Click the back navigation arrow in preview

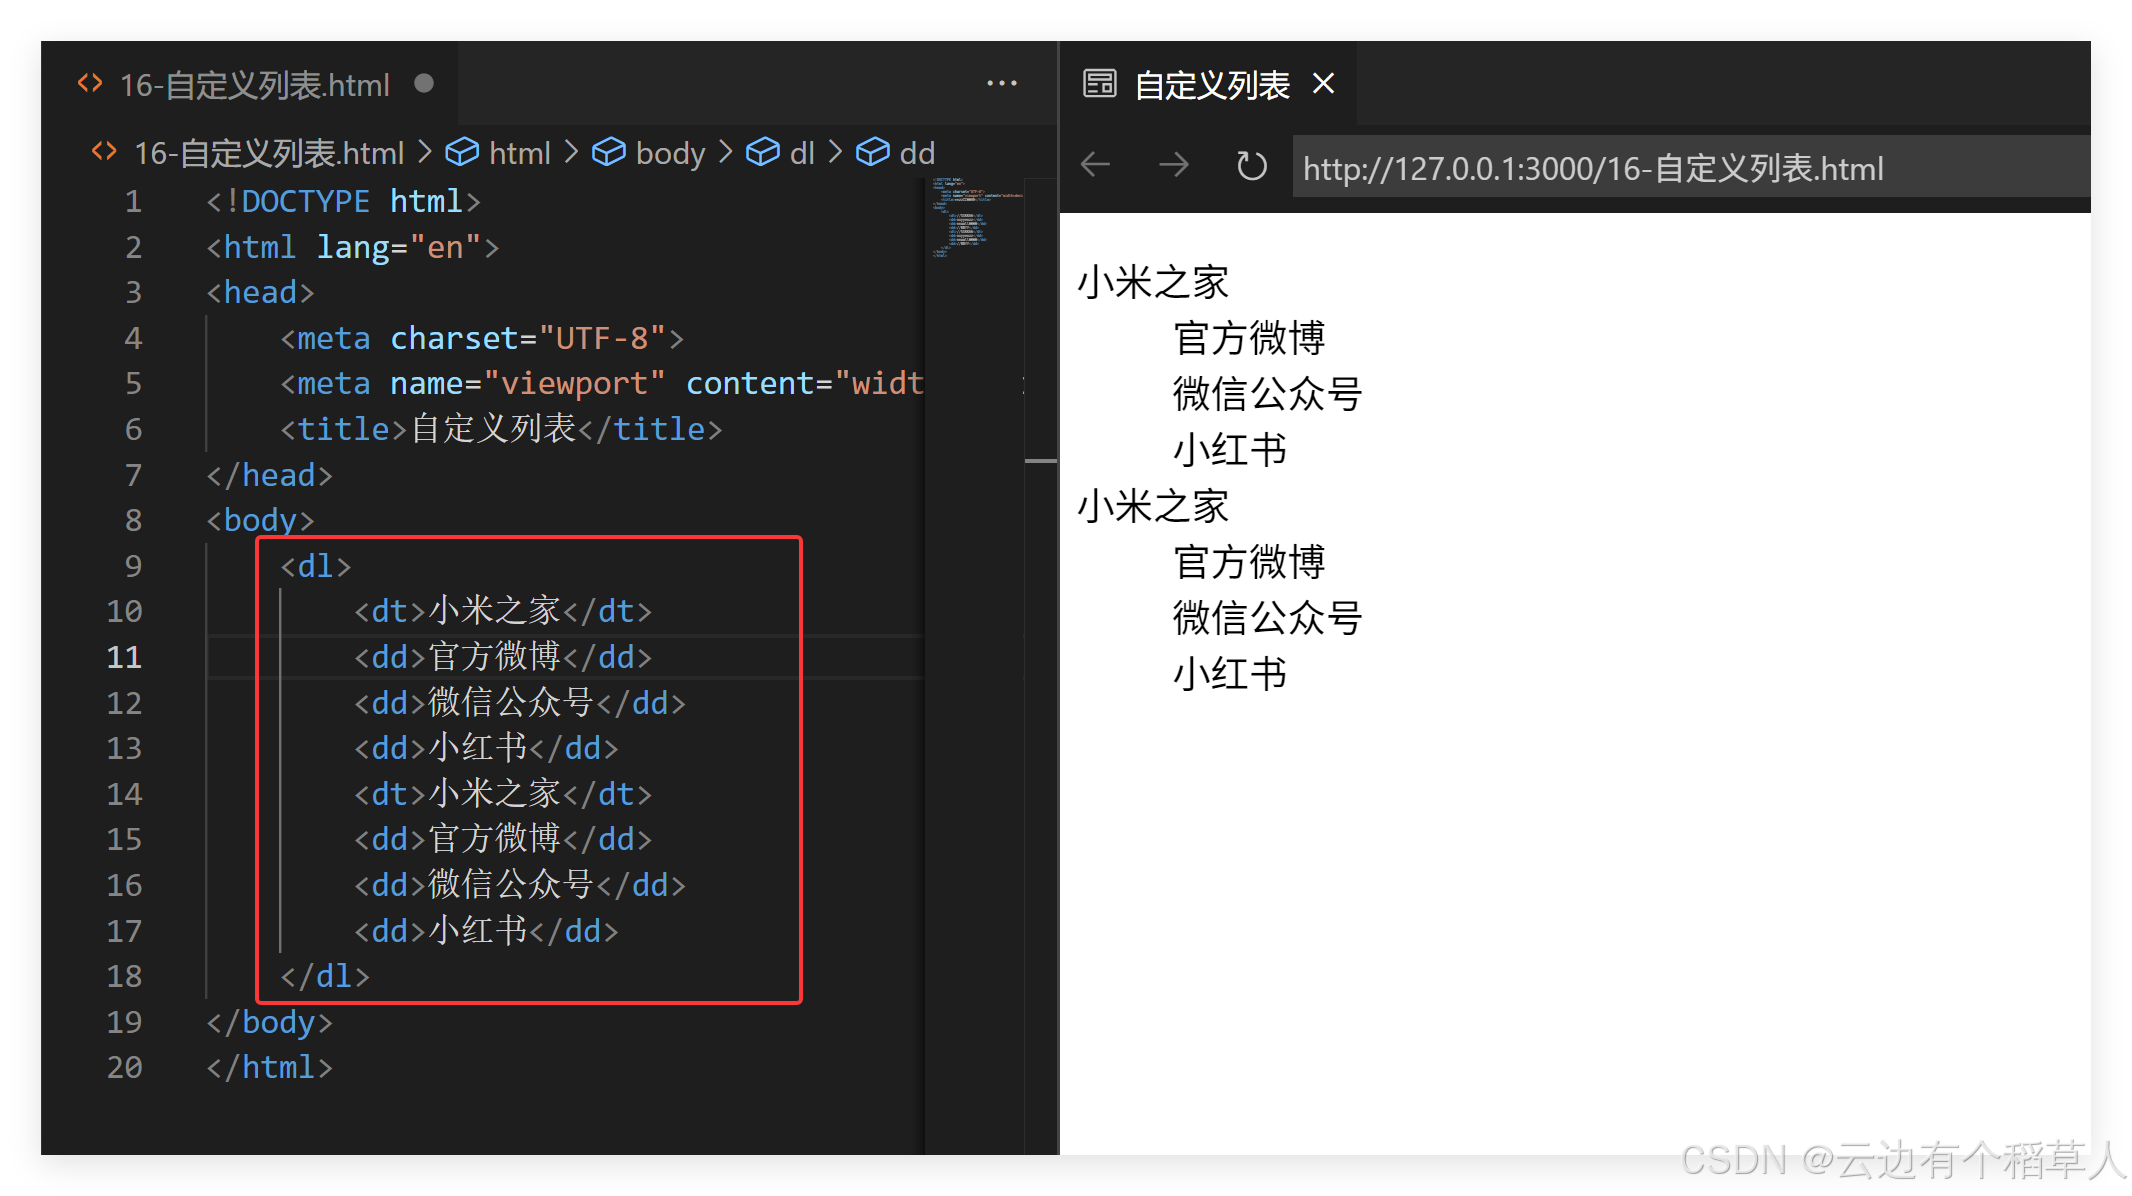point(1095,166)
